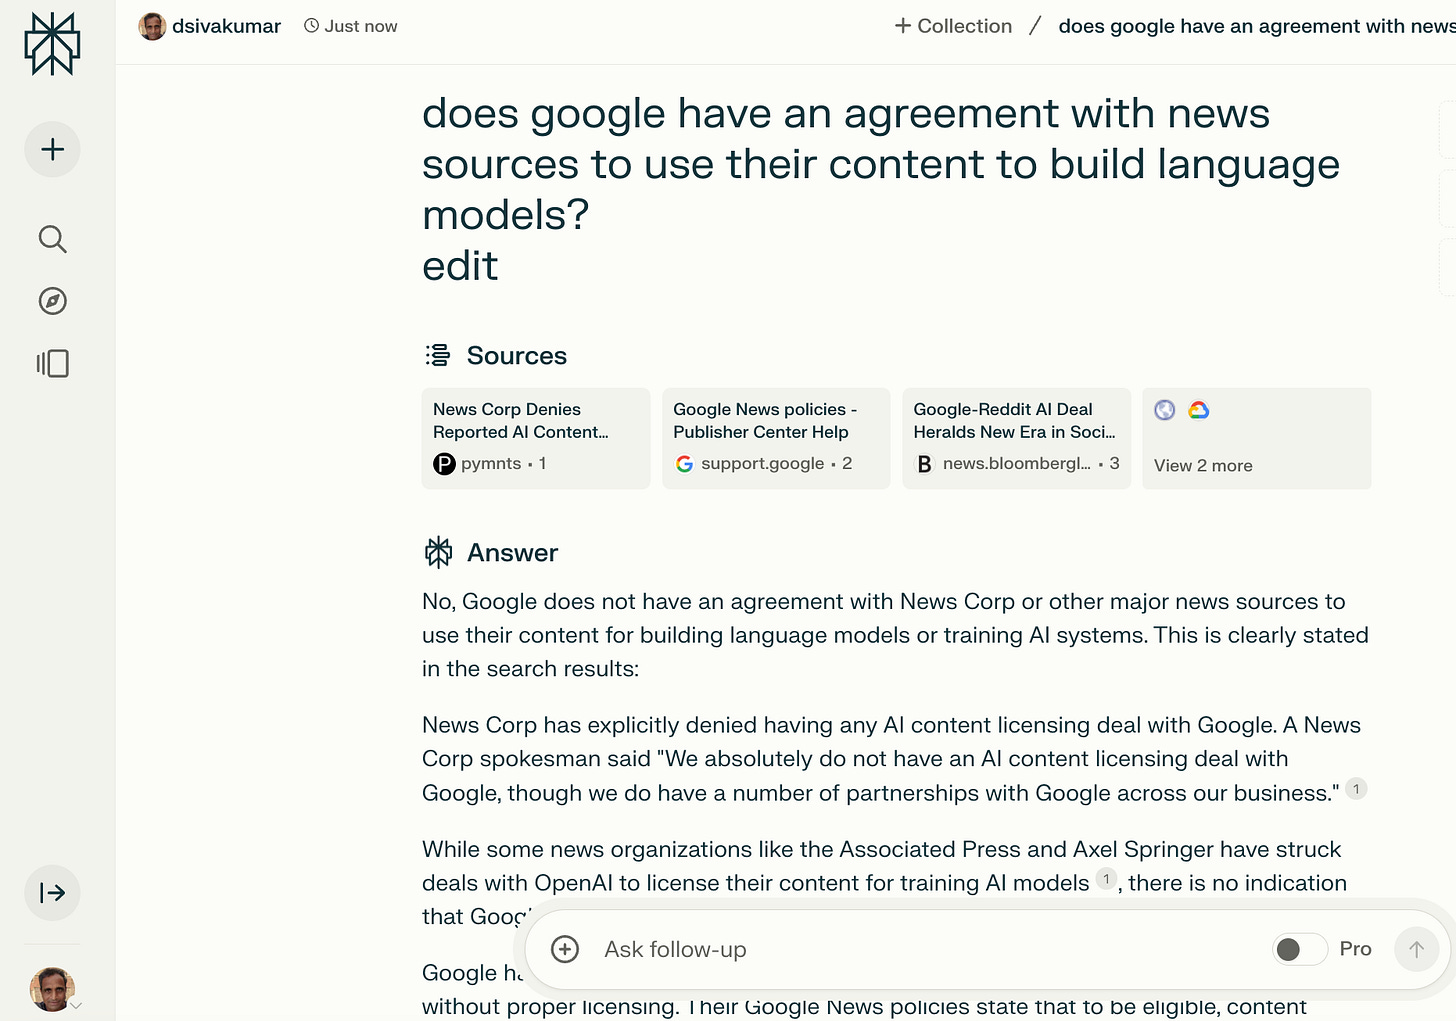1456x1021 pixels.
Task: Click the edit text below the question
Action: click(460, 266)
